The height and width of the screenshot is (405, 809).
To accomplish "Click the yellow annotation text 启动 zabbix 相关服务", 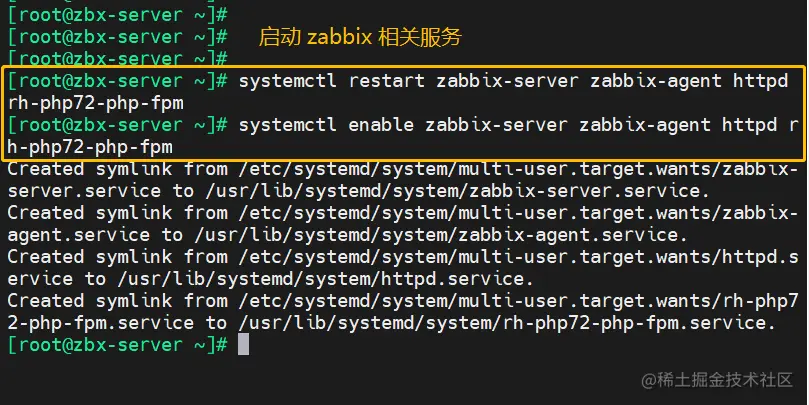I will point(360,38).
